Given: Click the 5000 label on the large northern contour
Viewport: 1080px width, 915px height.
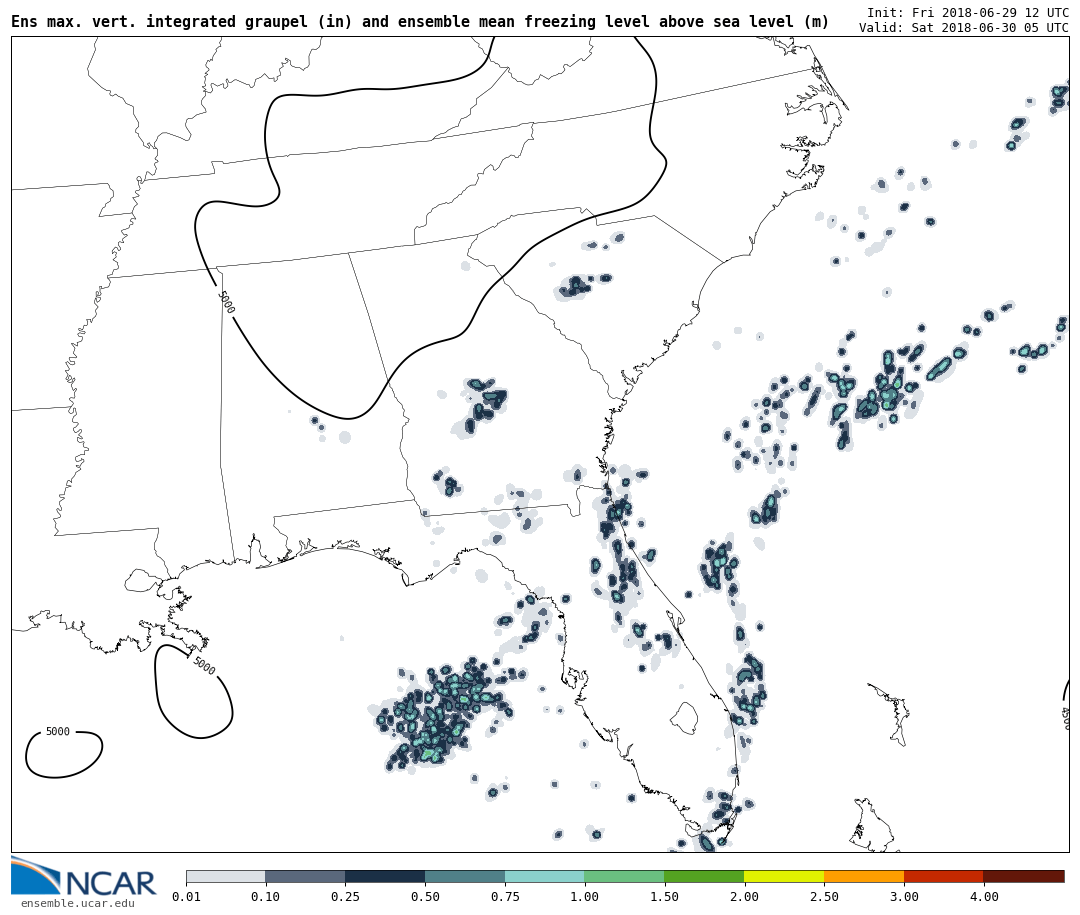Looking at the screenshot, I should click(226, 302).
